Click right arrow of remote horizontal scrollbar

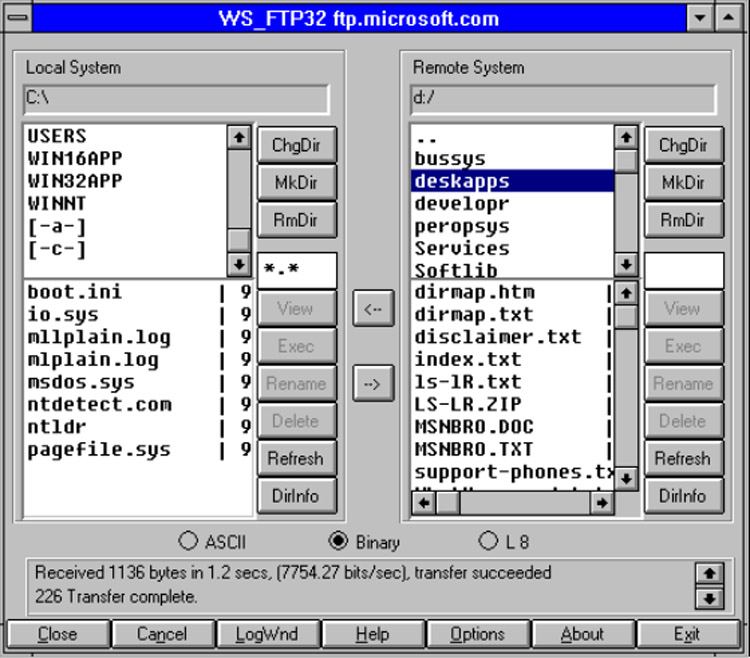coord(602,503)
